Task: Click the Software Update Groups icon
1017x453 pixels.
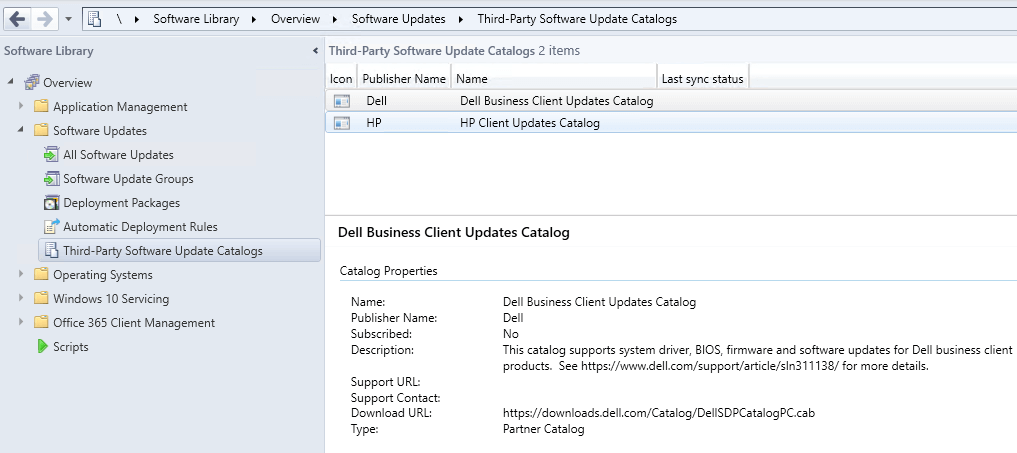Action: [51, 178]
